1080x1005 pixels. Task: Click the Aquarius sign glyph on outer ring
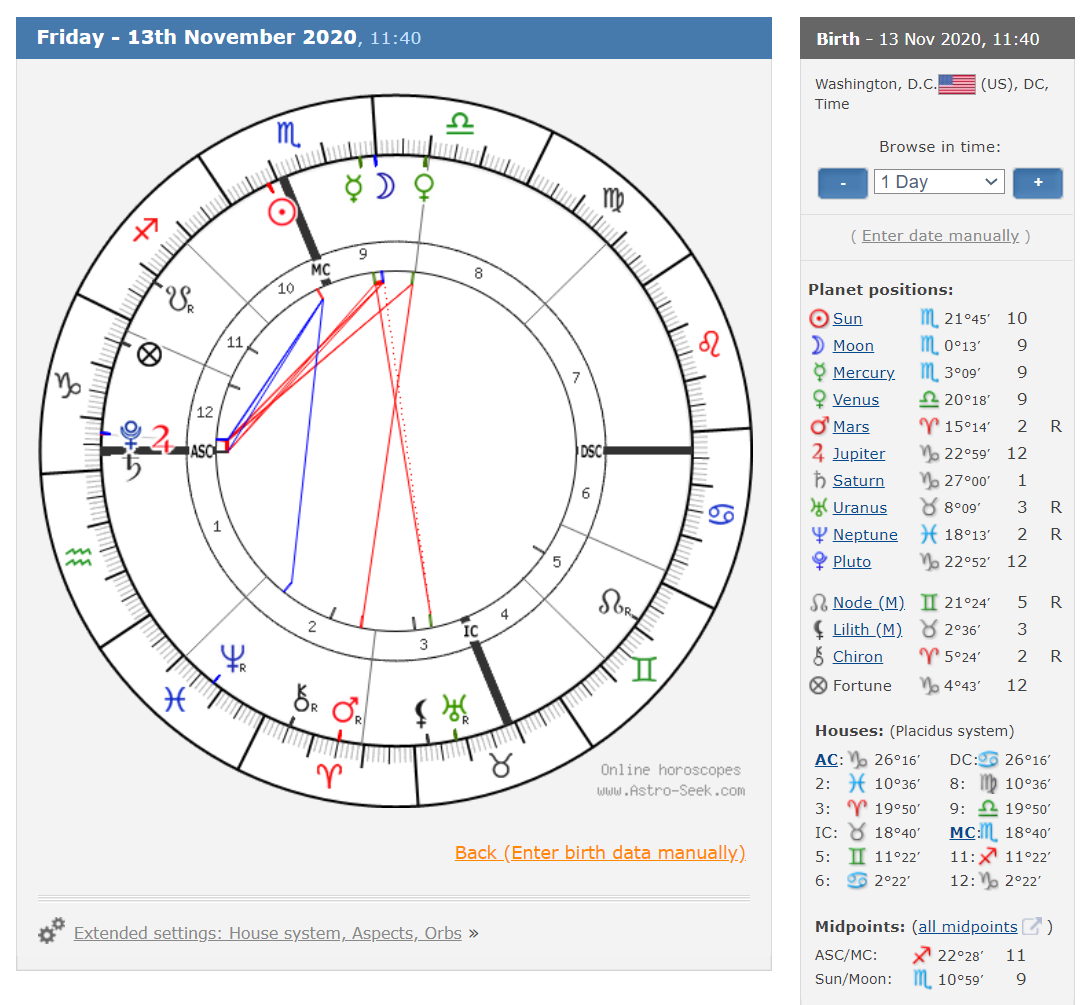point(78,557)
